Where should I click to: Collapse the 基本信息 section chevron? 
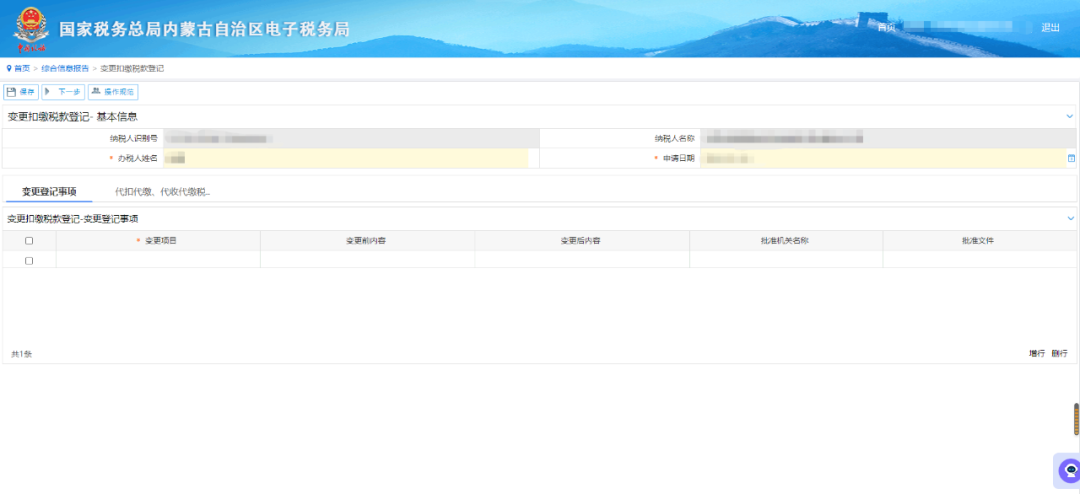1070,116
